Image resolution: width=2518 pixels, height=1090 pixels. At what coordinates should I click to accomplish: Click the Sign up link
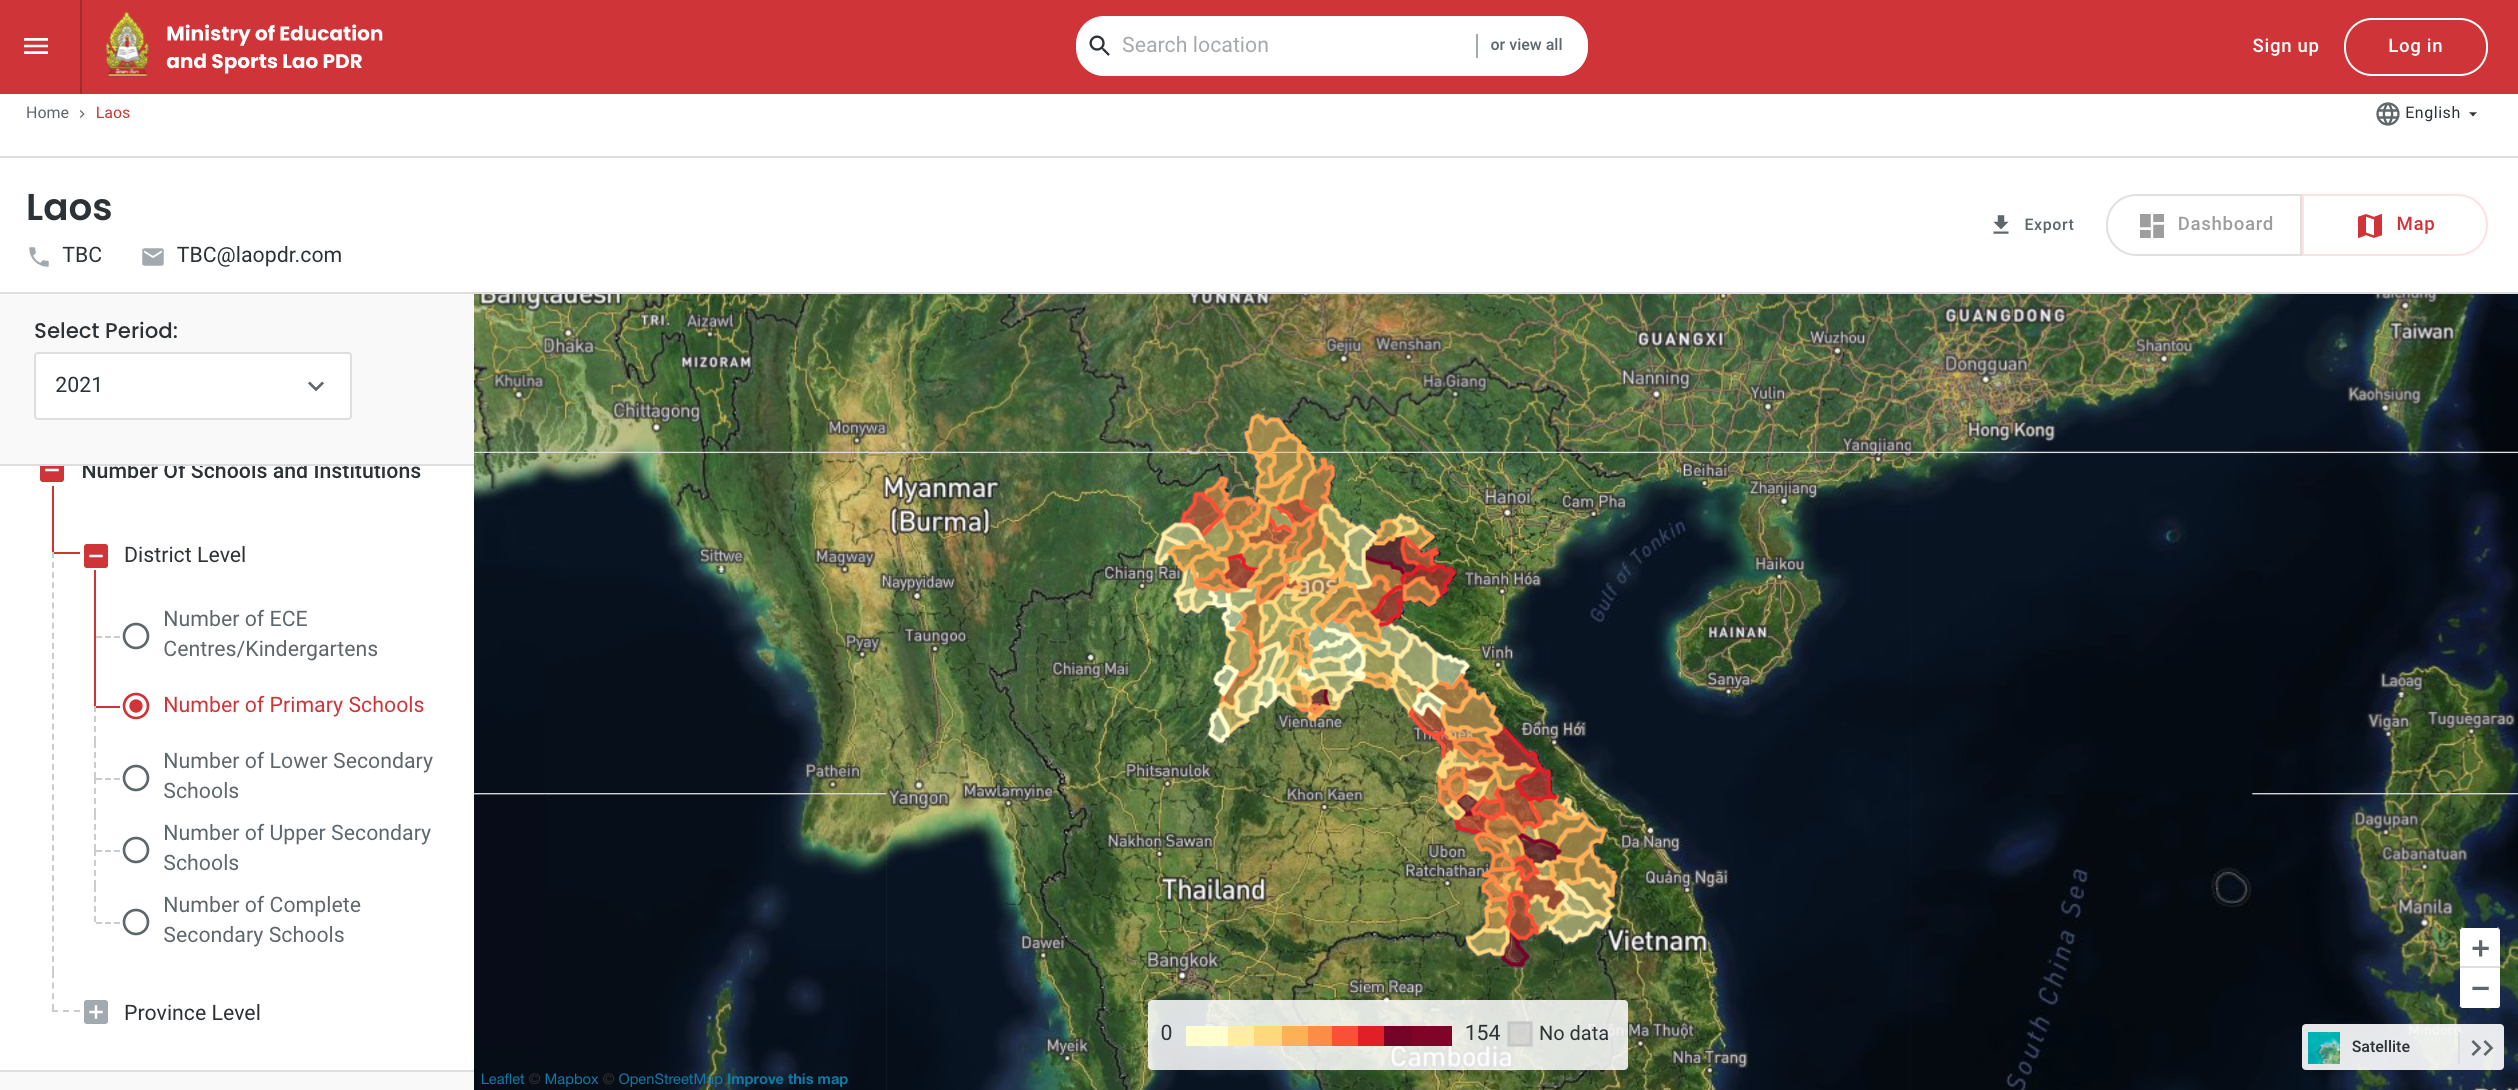2285,46
